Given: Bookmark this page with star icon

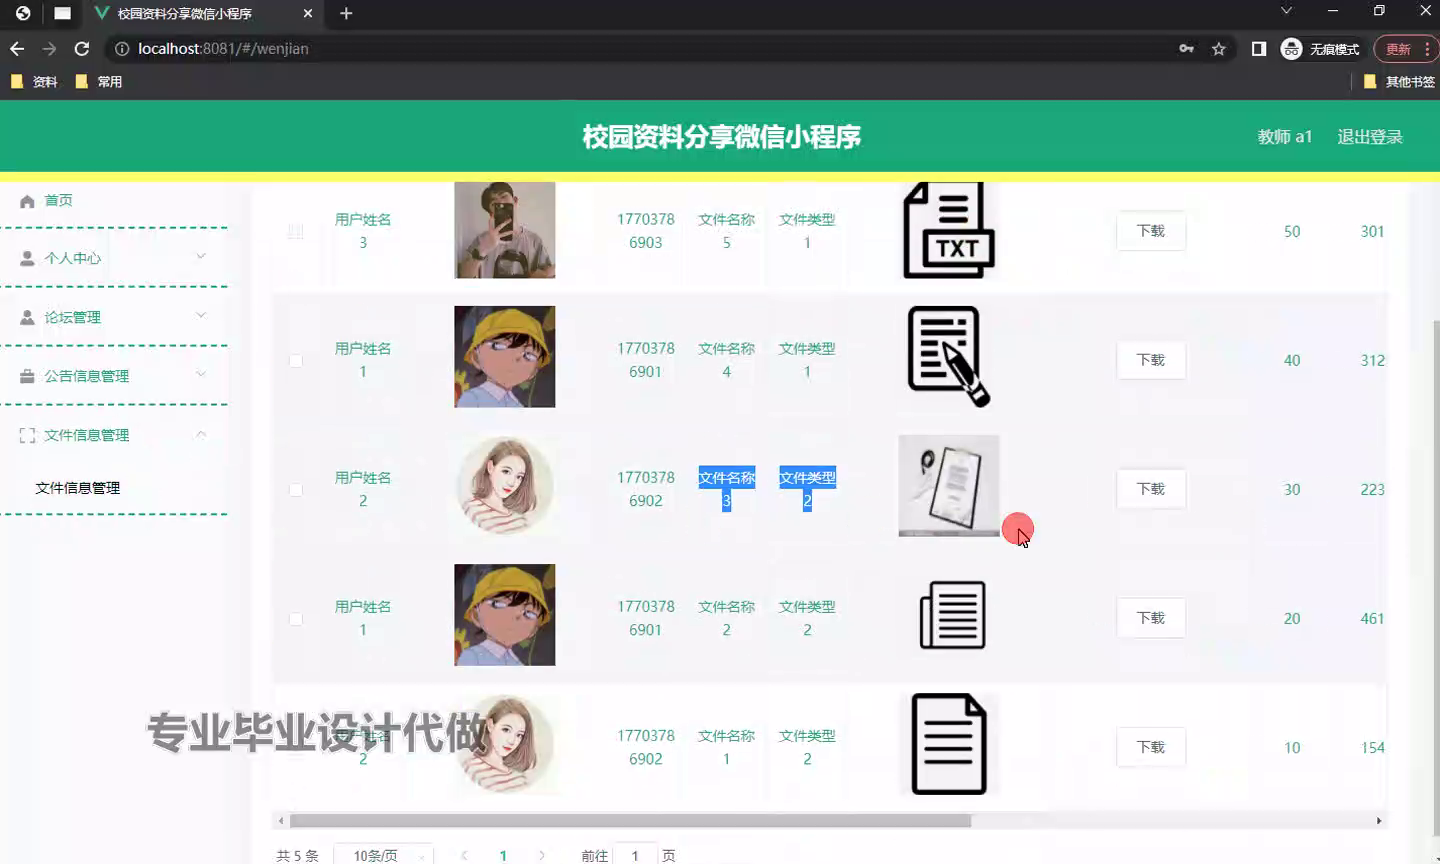Looking at the screenshot, I should pos(1218,48).
